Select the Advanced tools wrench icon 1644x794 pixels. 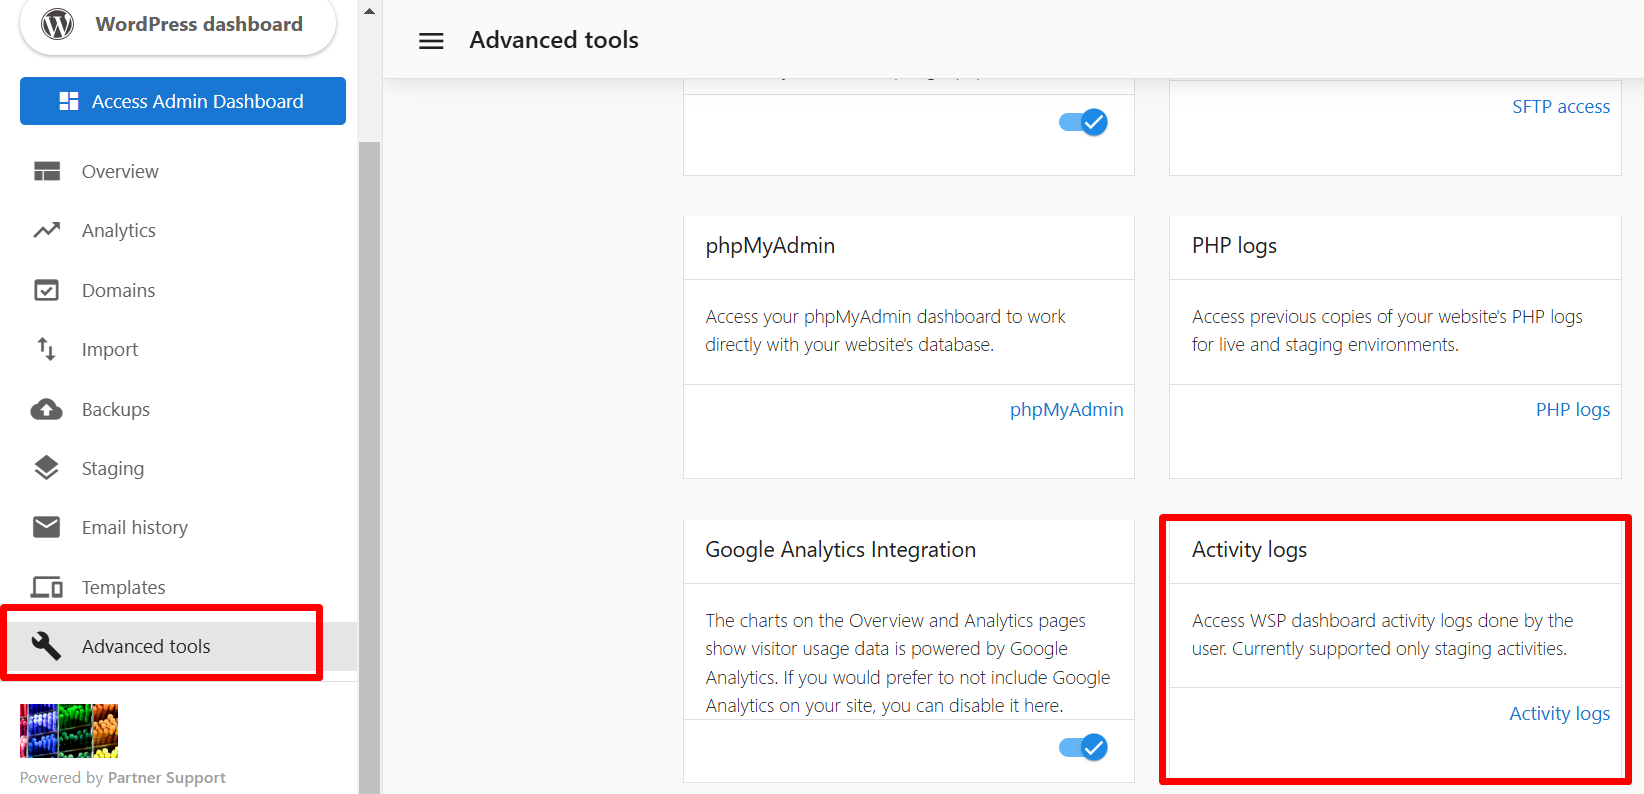click(x=46, y=646)
